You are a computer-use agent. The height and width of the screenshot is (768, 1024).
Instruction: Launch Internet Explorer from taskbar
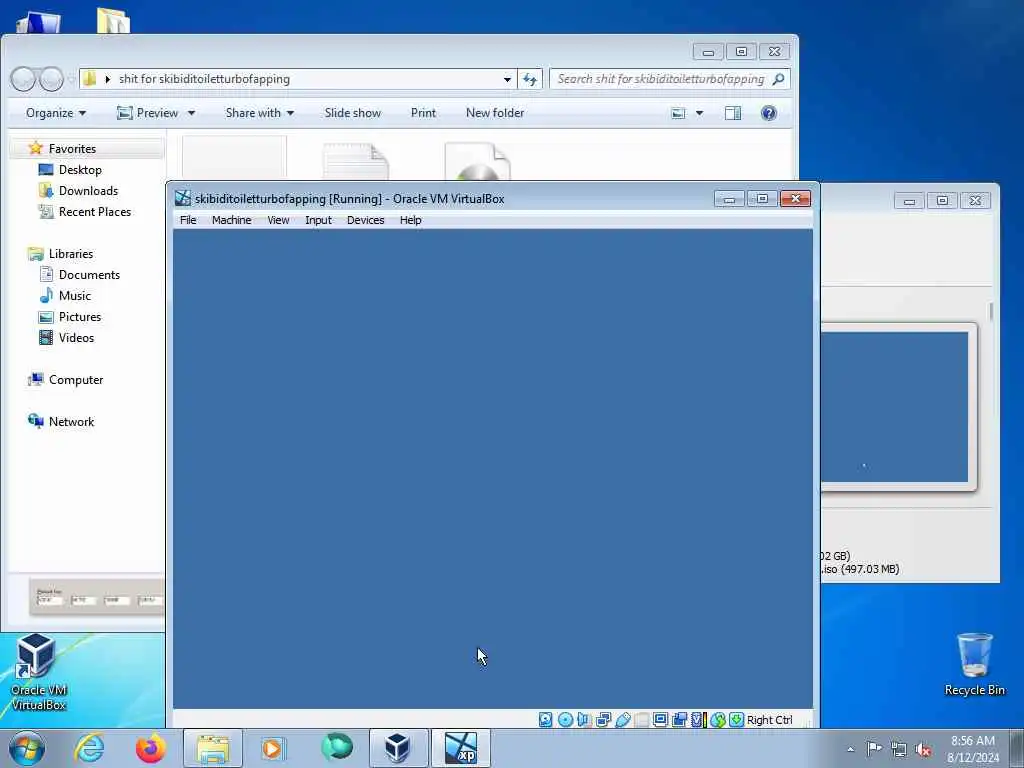tap(89, 748)
